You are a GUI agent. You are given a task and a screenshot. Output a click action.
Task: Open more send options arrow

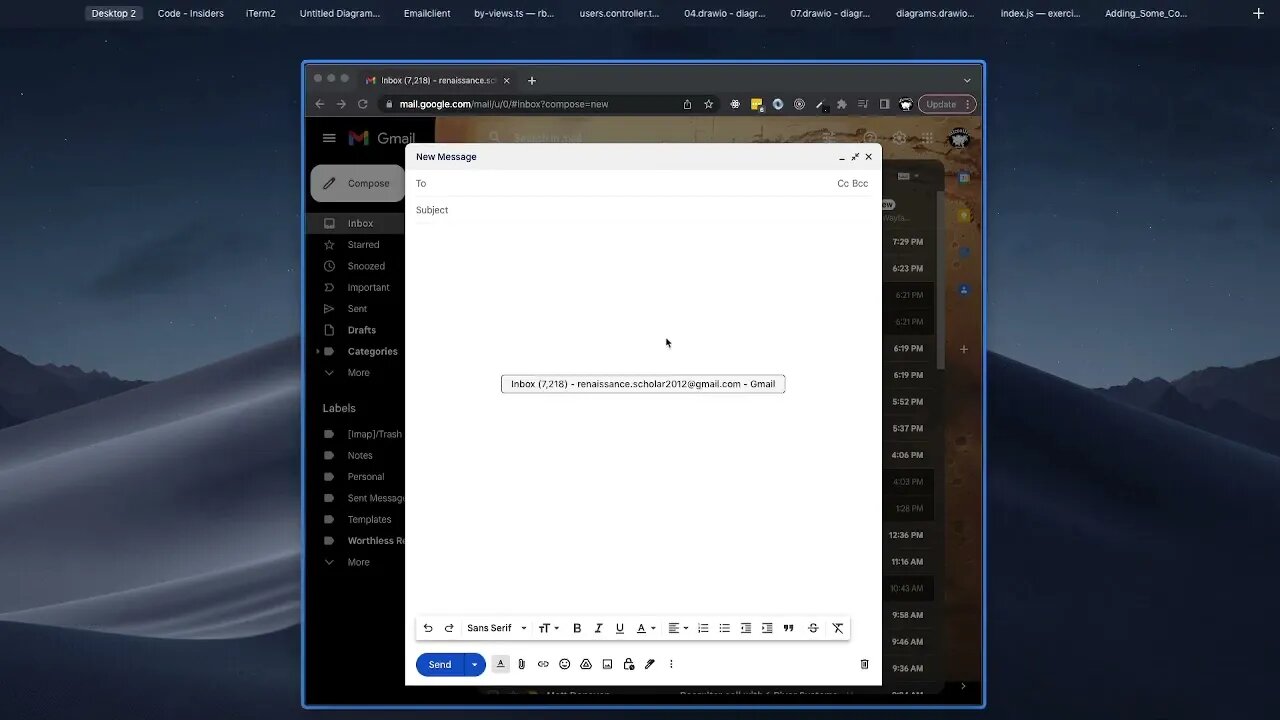pyautogui.click(x=475, y=664)
